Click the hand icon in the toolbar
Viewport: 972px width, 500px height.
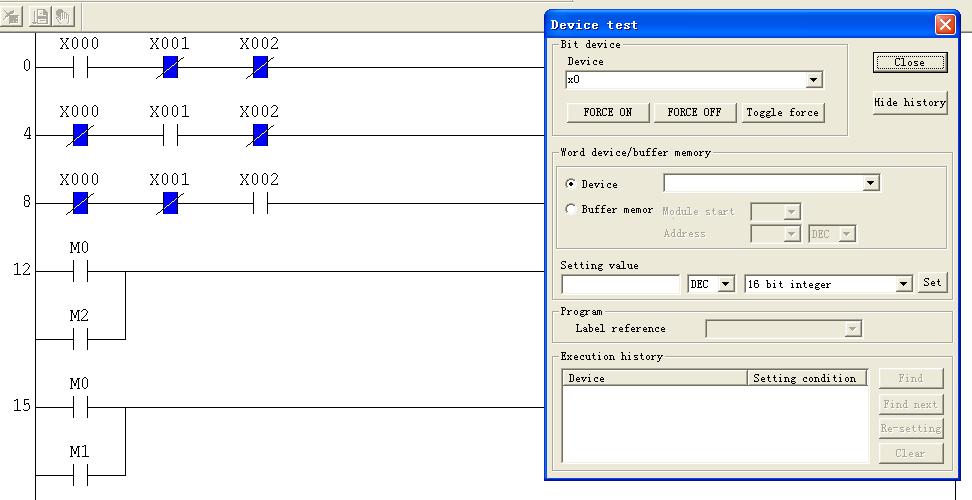tap(64, 16)
